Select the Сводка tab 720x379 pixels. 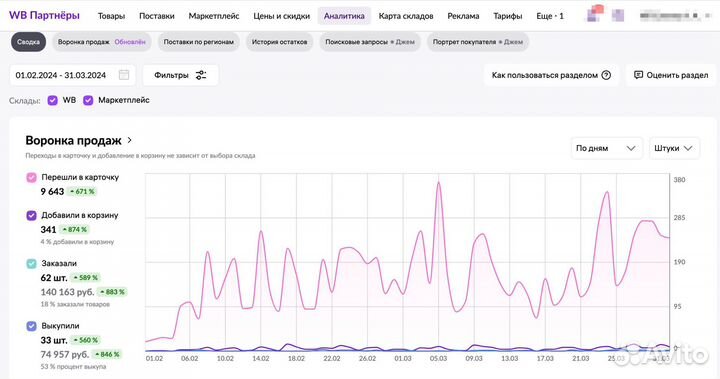click(x=28, y=42)
